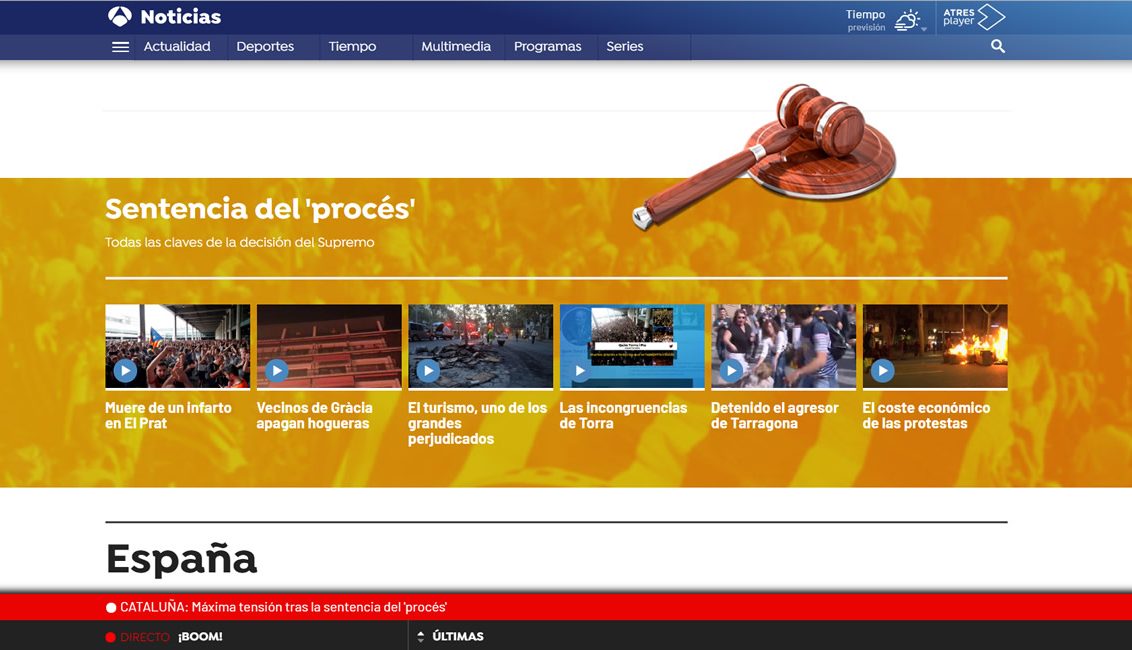The image size is (1132, 650).
Task: Open 'El coste económico' video thumbnail
Action: (934, 346)
